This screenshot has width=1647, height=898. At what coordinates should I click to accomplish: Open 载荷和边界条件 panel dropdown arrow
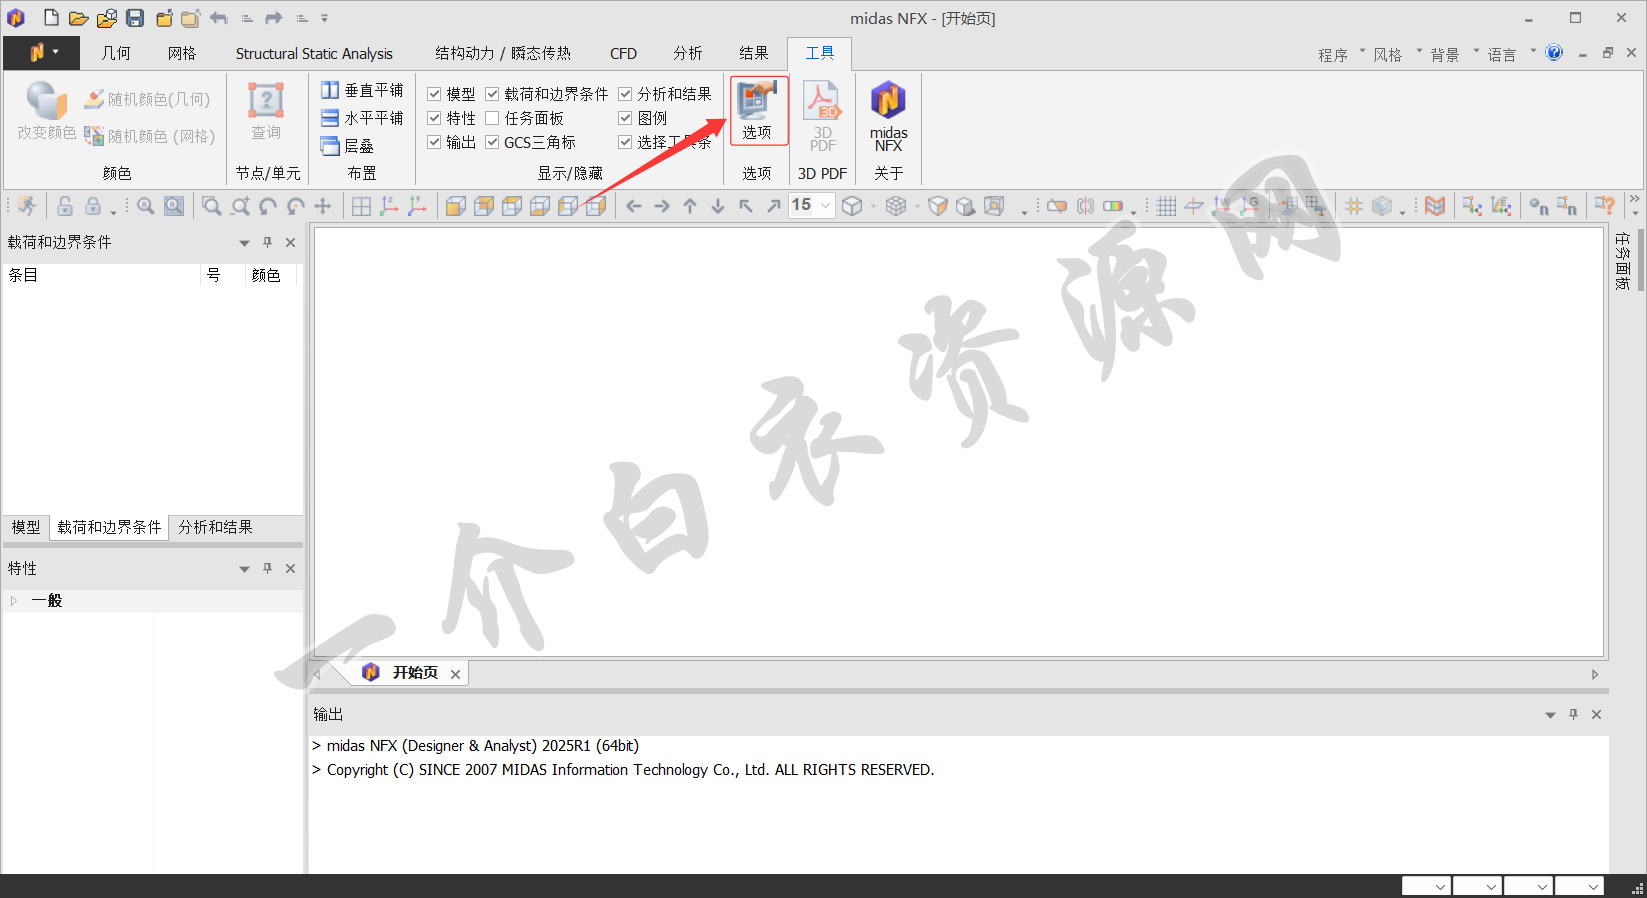pyautogui.click(x=244, y=243)
